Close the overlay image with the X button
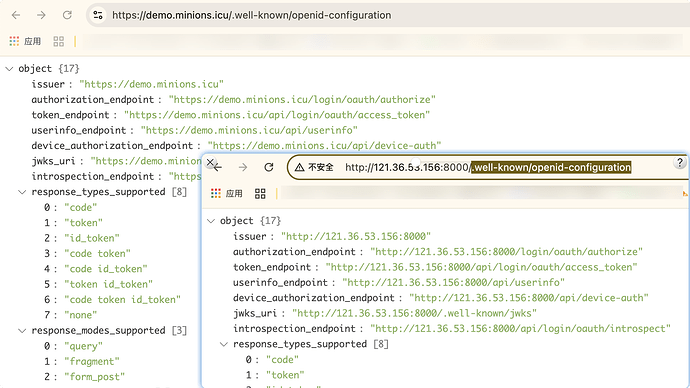The height and width of the screenshot is (388, 690). [210, 162]
